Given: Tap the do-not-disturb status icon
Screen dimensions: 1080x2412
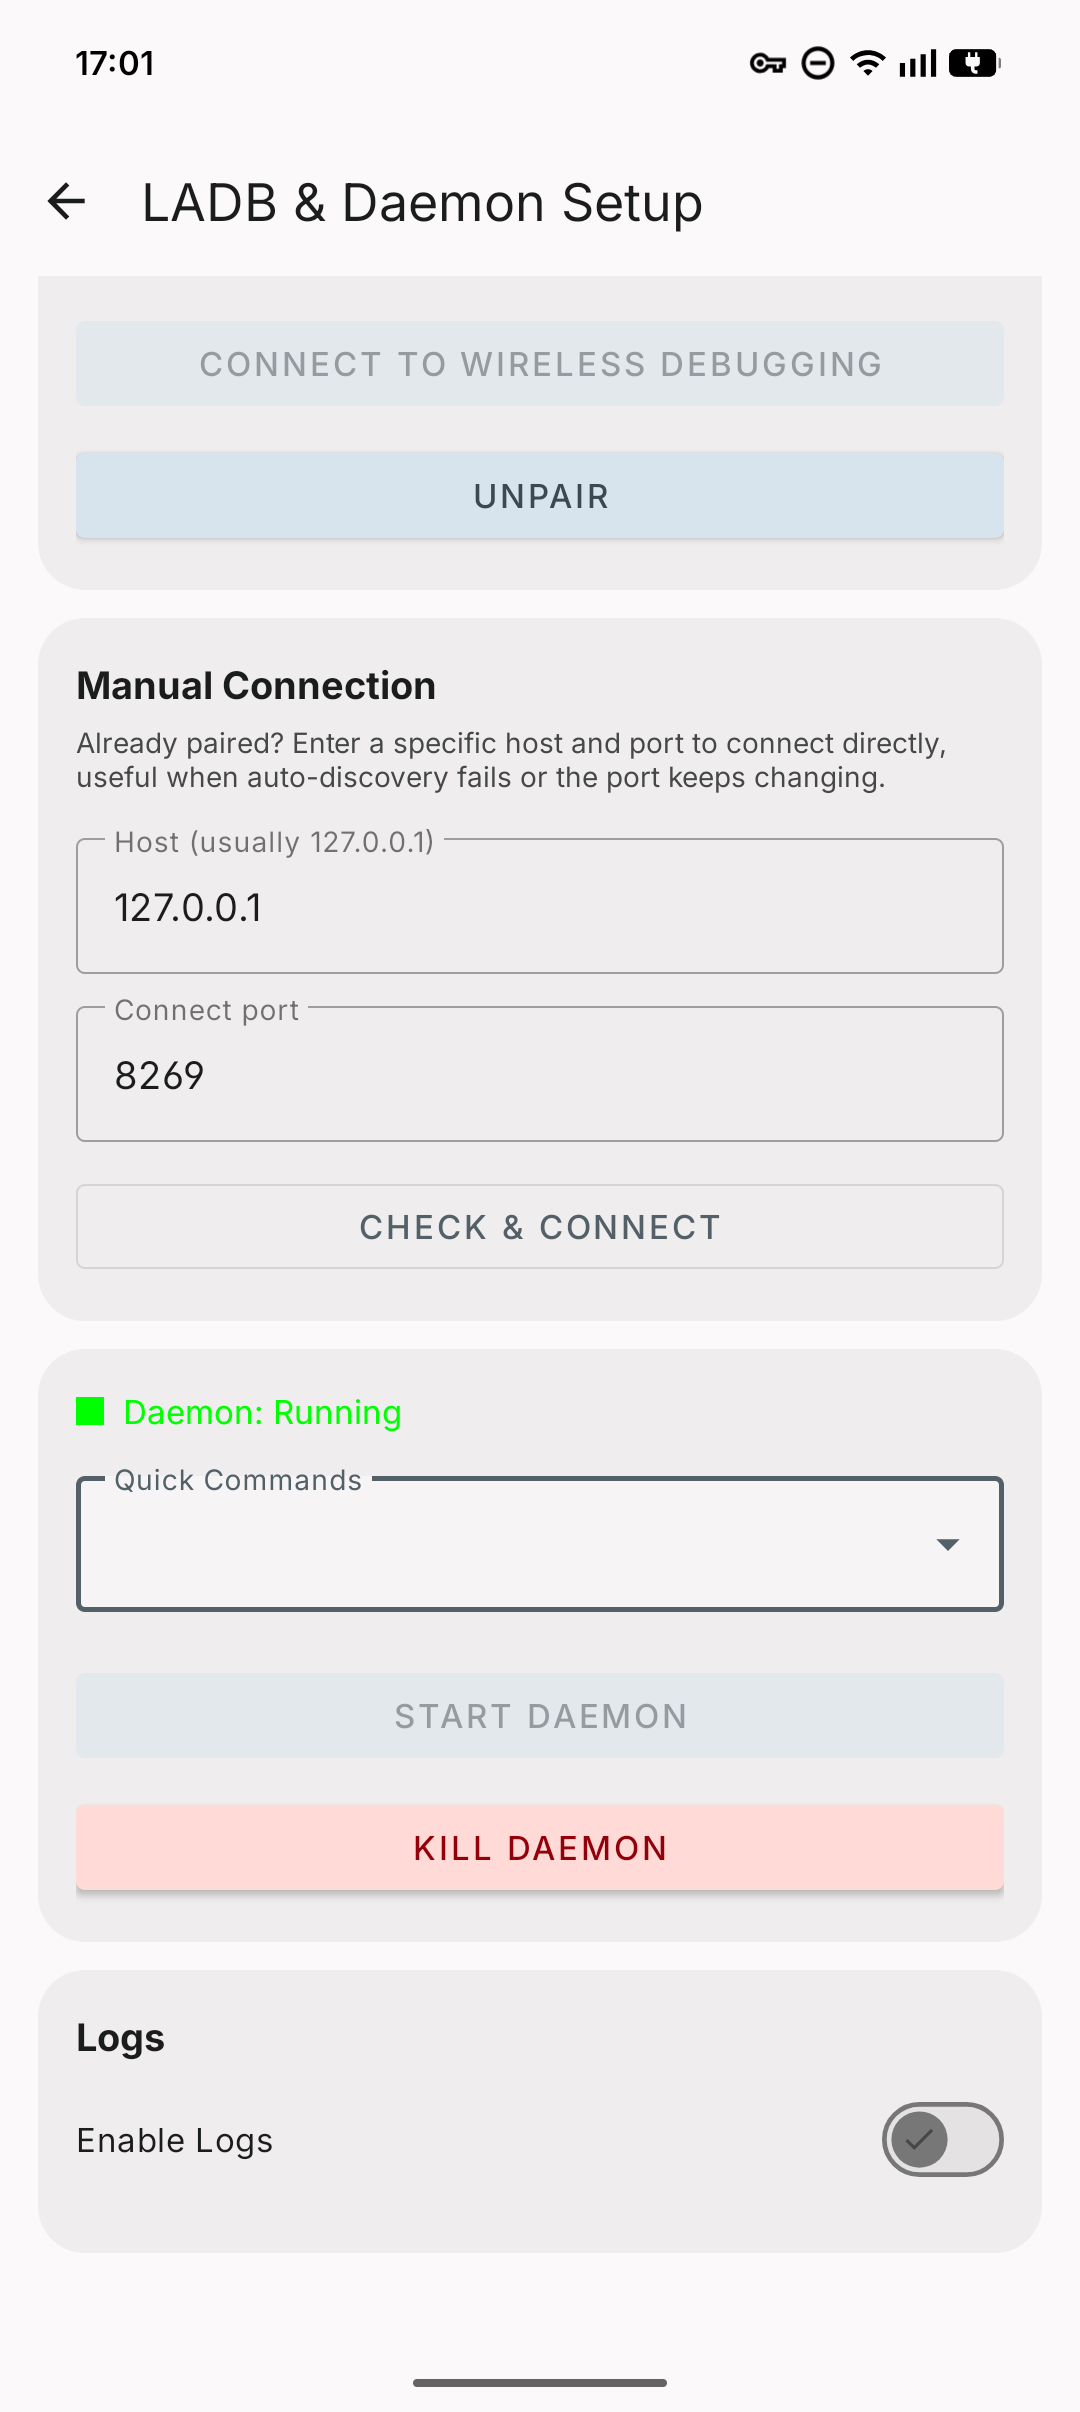Looking at the screenshot, I should [818, 64].
